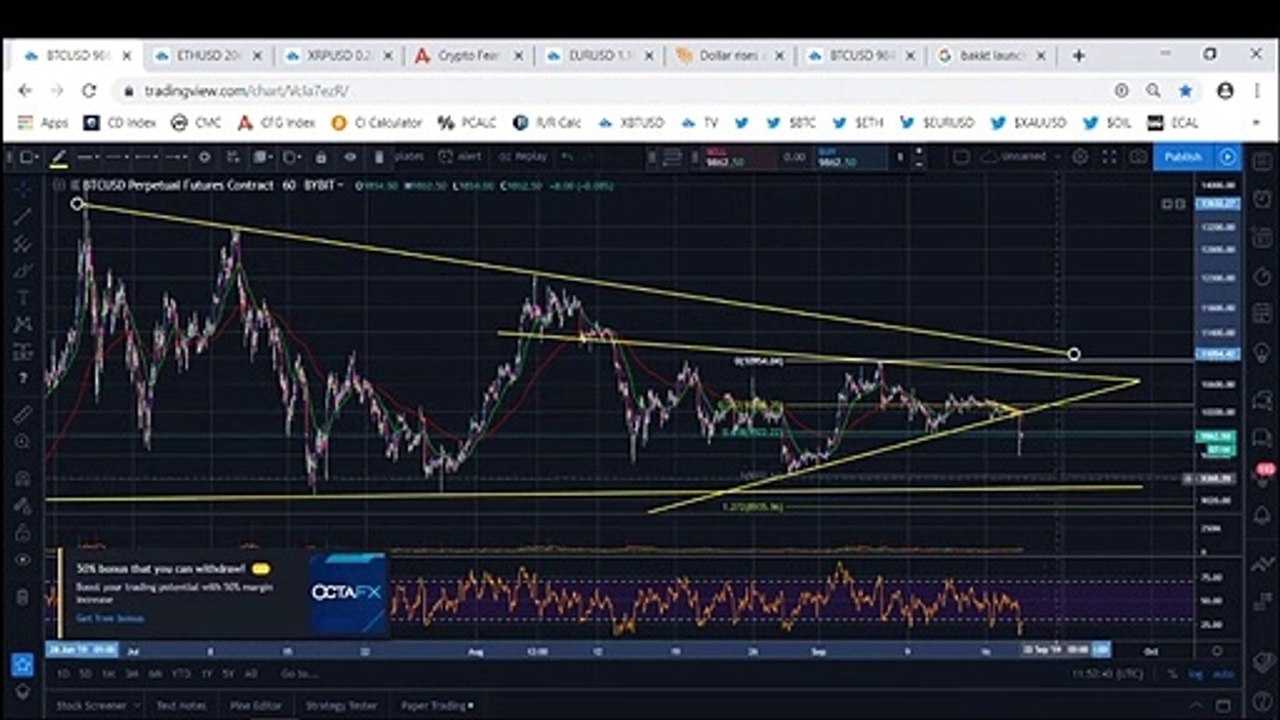This screenshot has width=1280, height=720.
Task: Activate the zoom in magnifier tool
Action: (x=22, y=441)
